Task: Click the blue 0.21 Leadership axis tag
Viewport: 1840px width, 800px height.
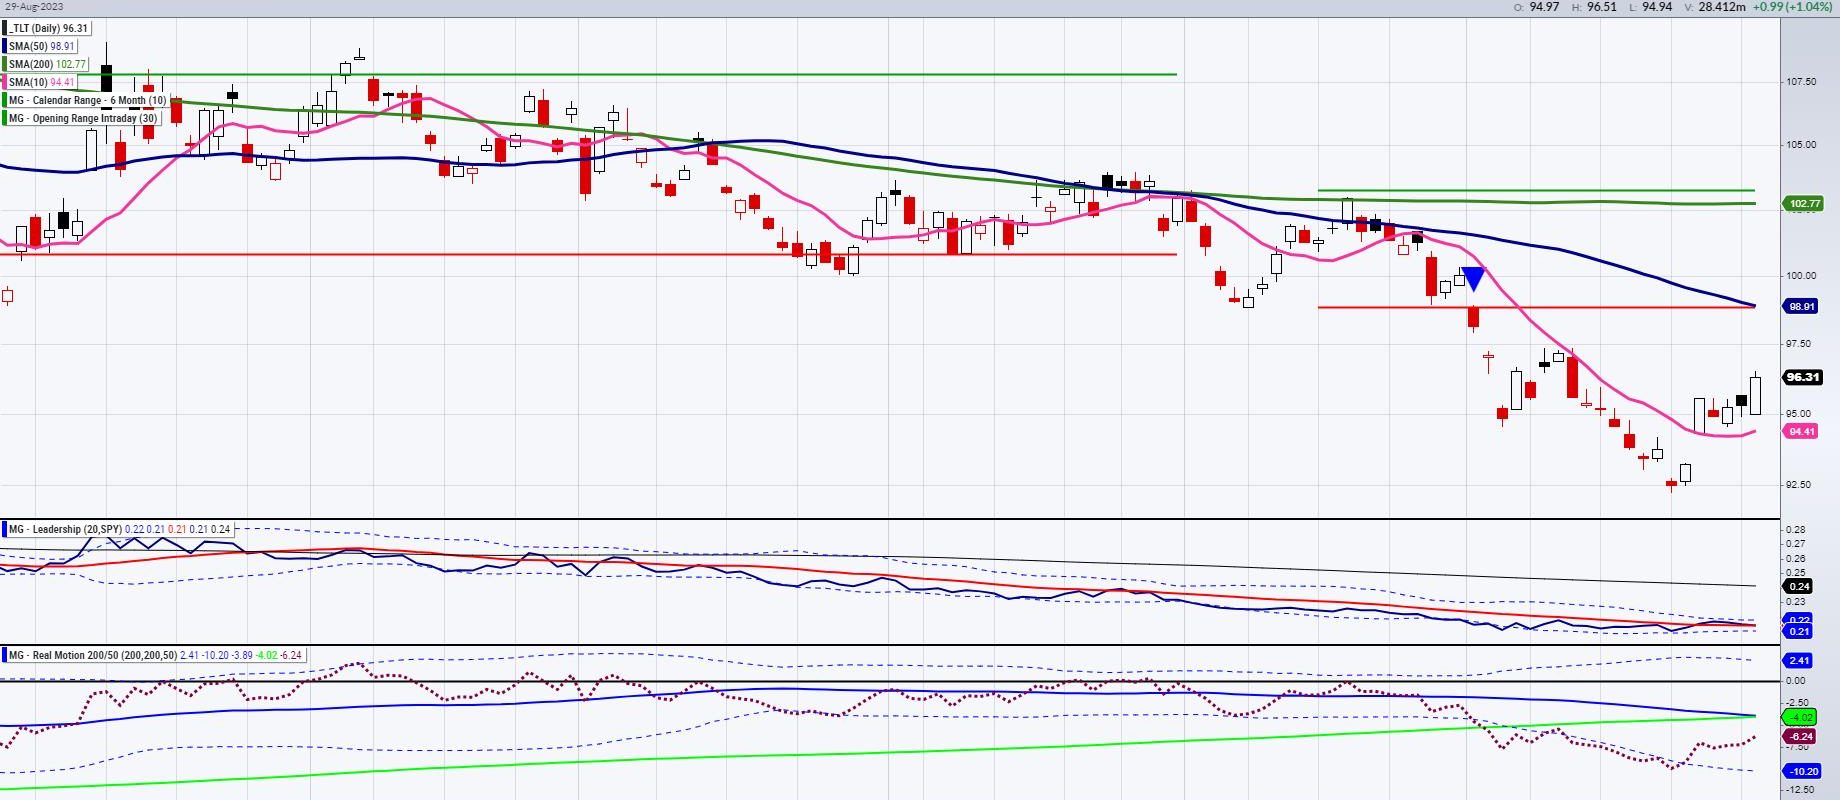Action: [x=1798, y=631]
